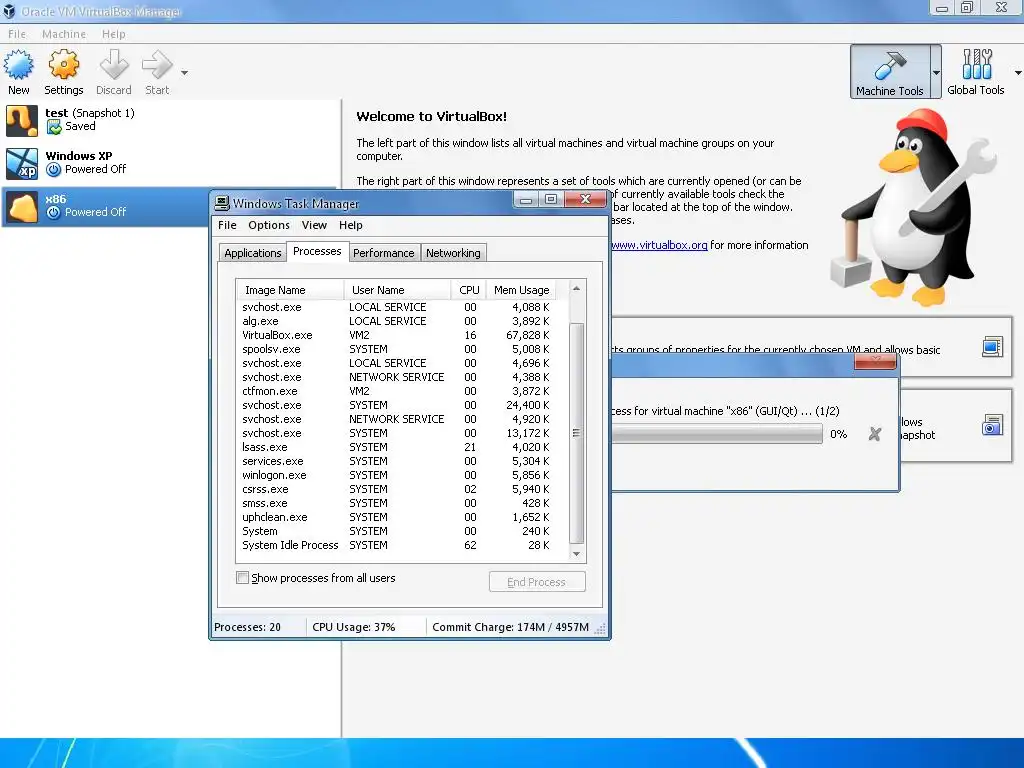
Task: Click x86 Powered Off status icon
Action: [x=54, y=212]
